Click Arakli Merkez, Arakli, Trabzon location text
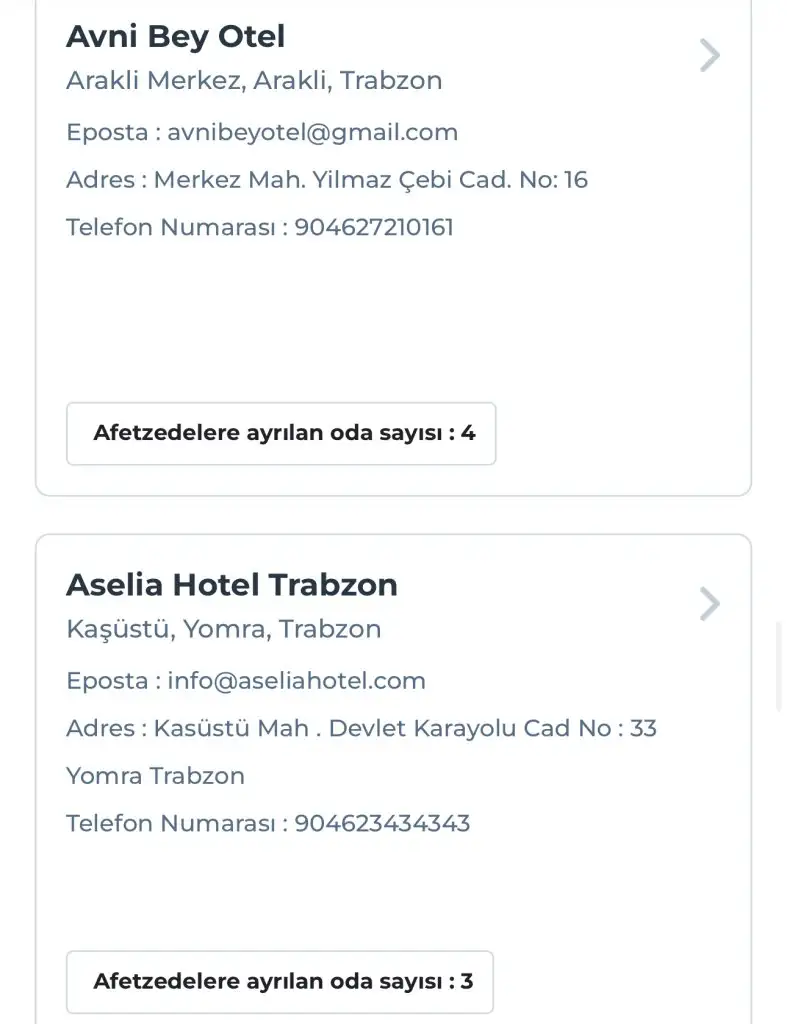 254,81
